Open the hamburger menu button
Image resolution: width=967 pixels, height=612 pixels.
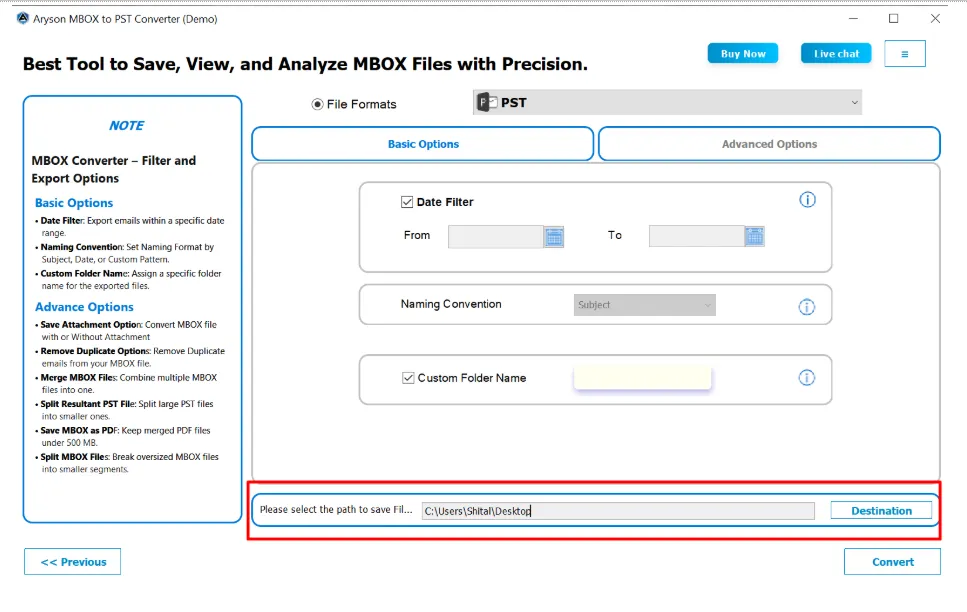904,54
